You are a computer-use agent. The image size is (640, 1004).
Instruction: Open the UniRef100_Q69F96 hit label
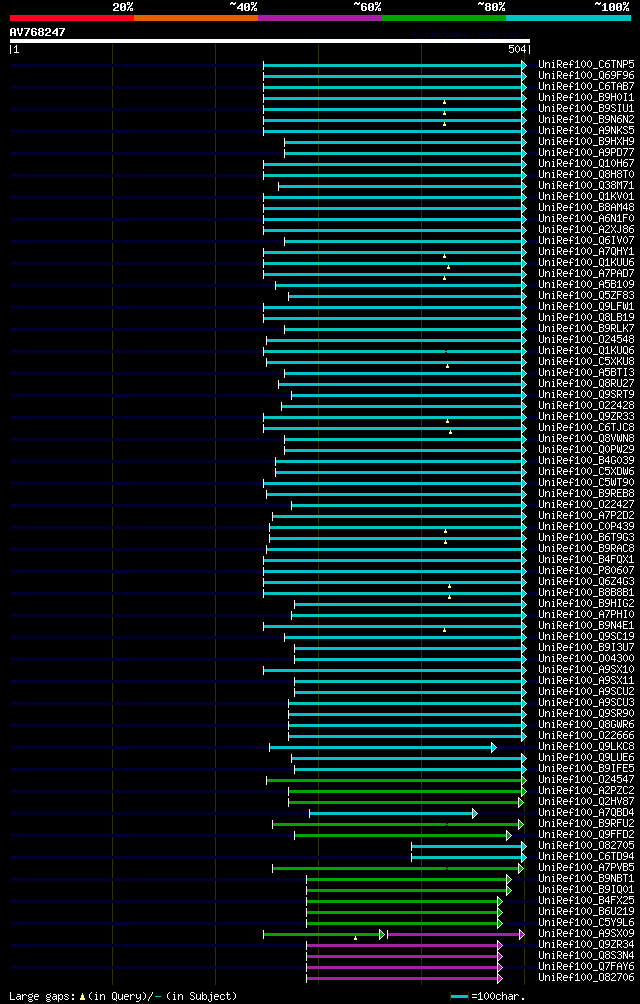(586, 76)
